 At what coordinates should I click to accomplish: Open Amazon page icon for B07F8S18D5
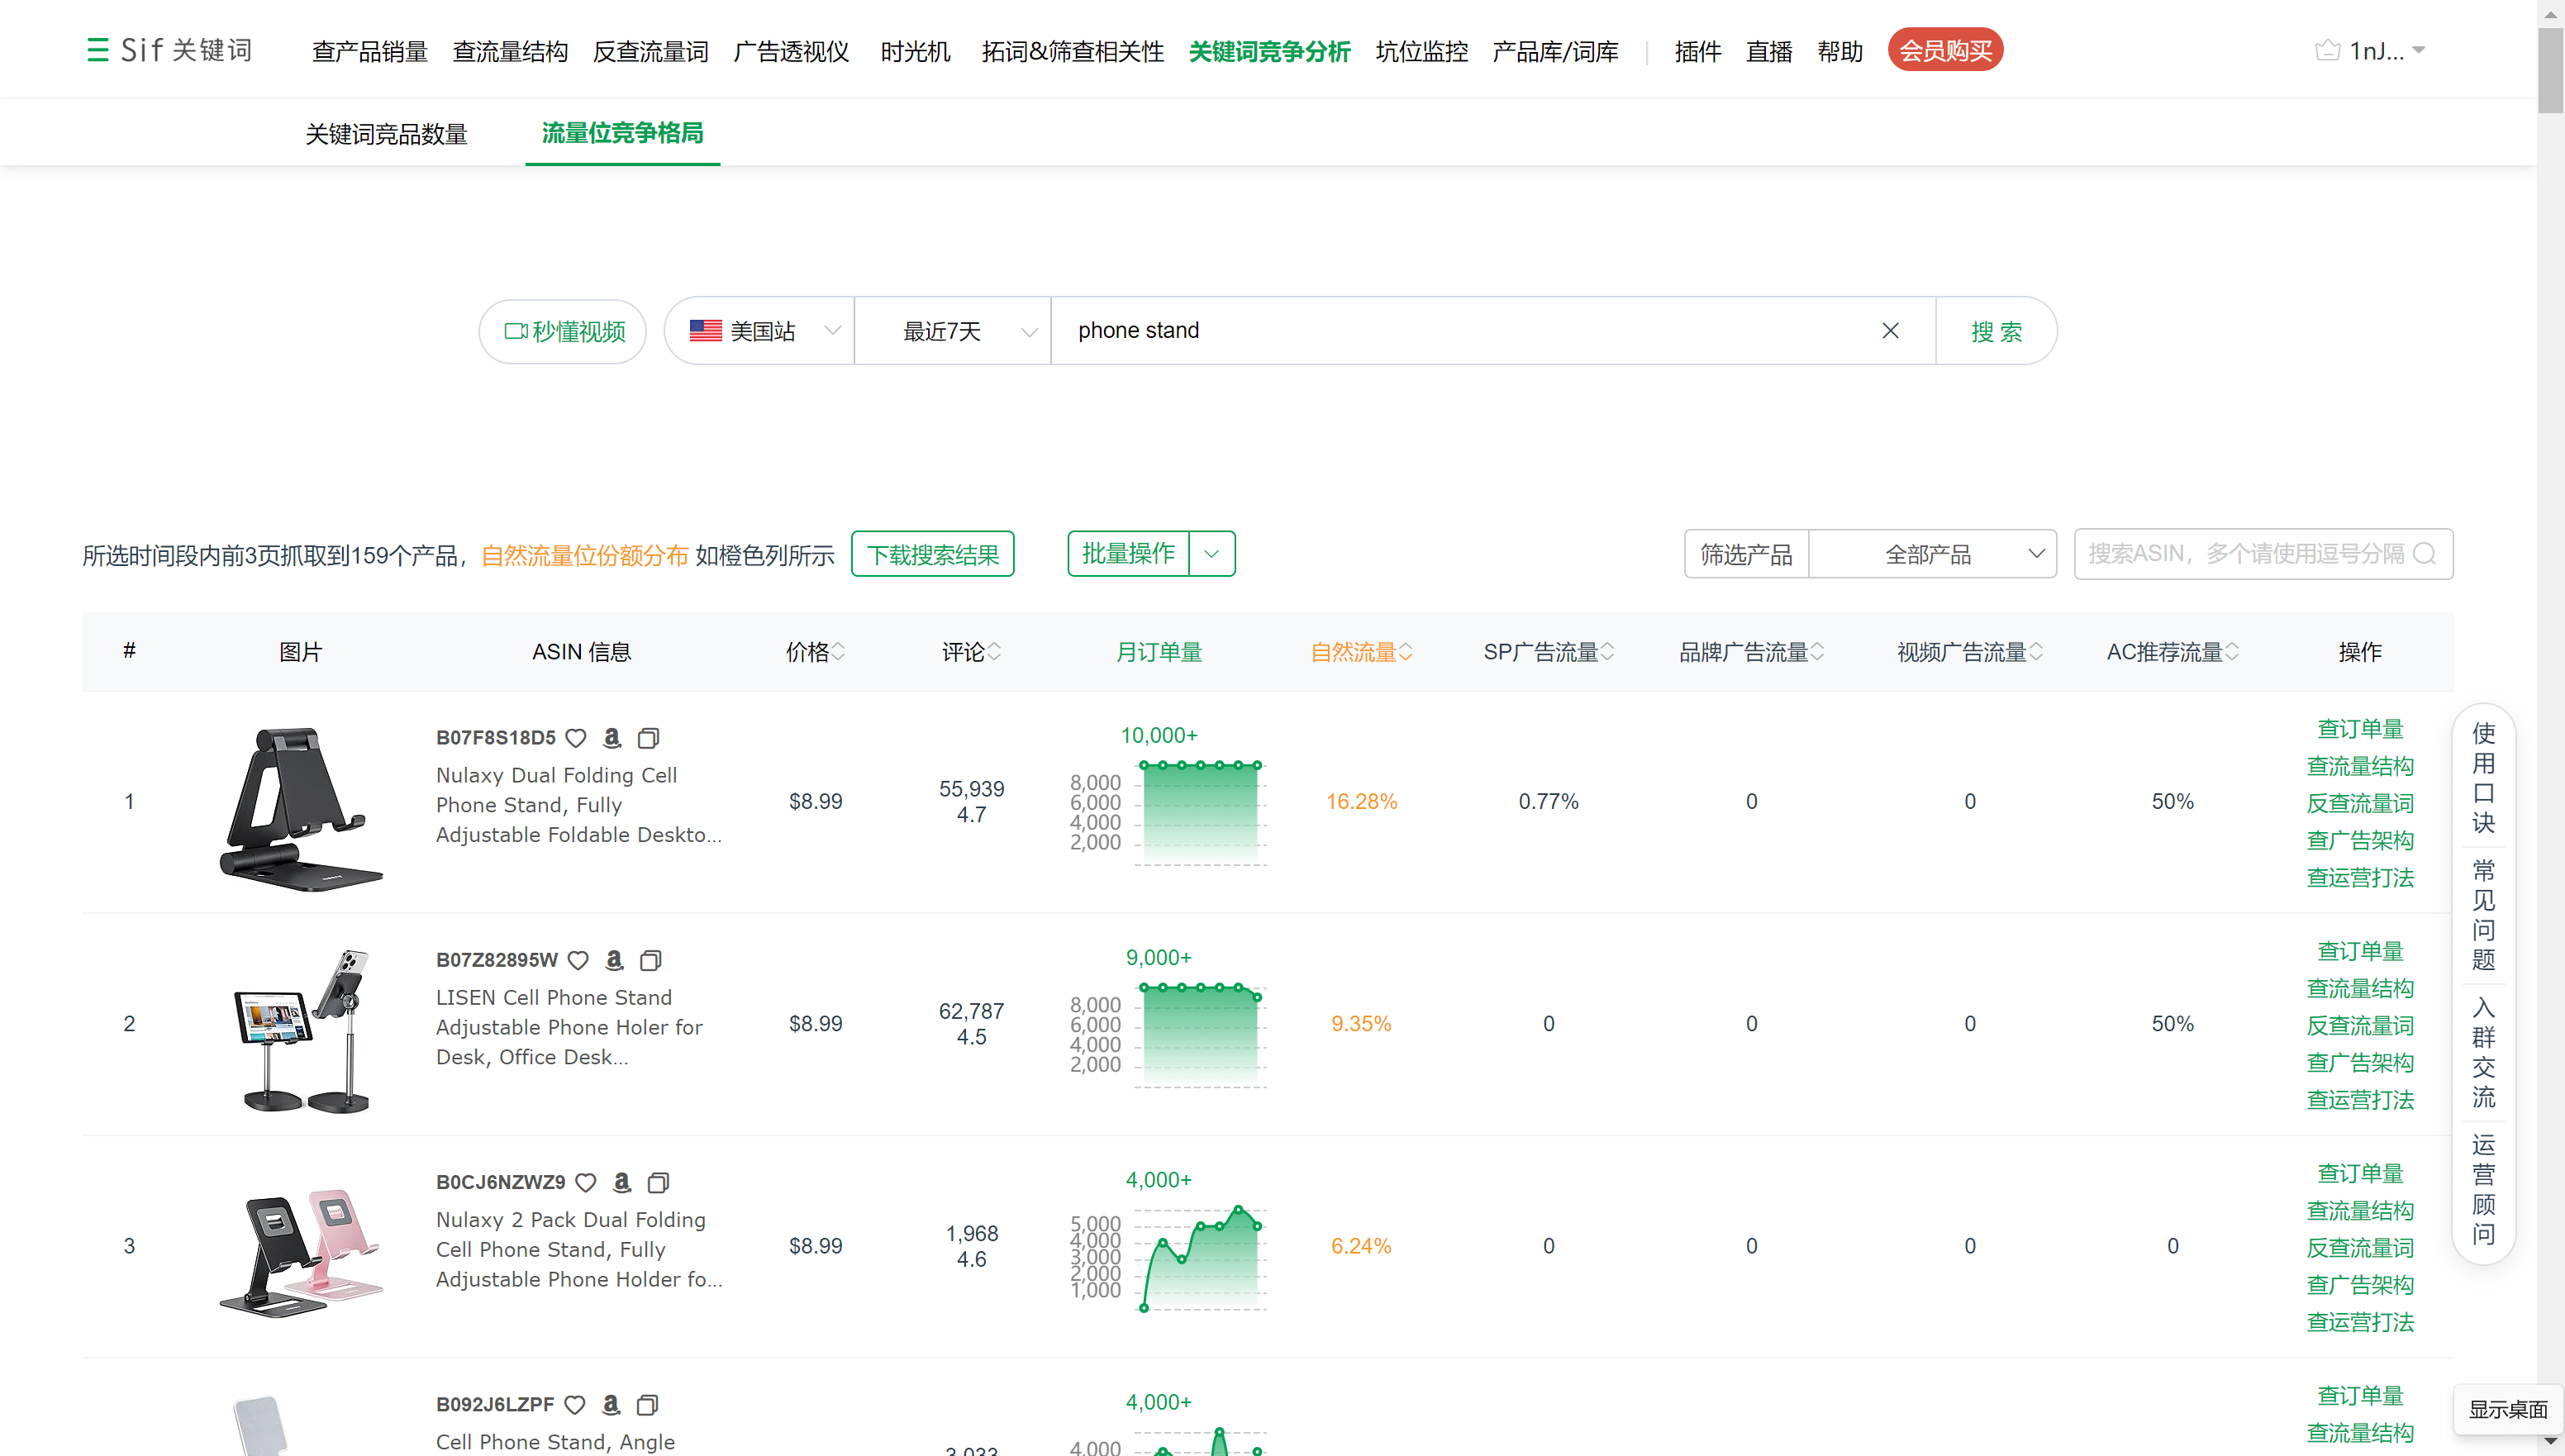pos(612,738)
